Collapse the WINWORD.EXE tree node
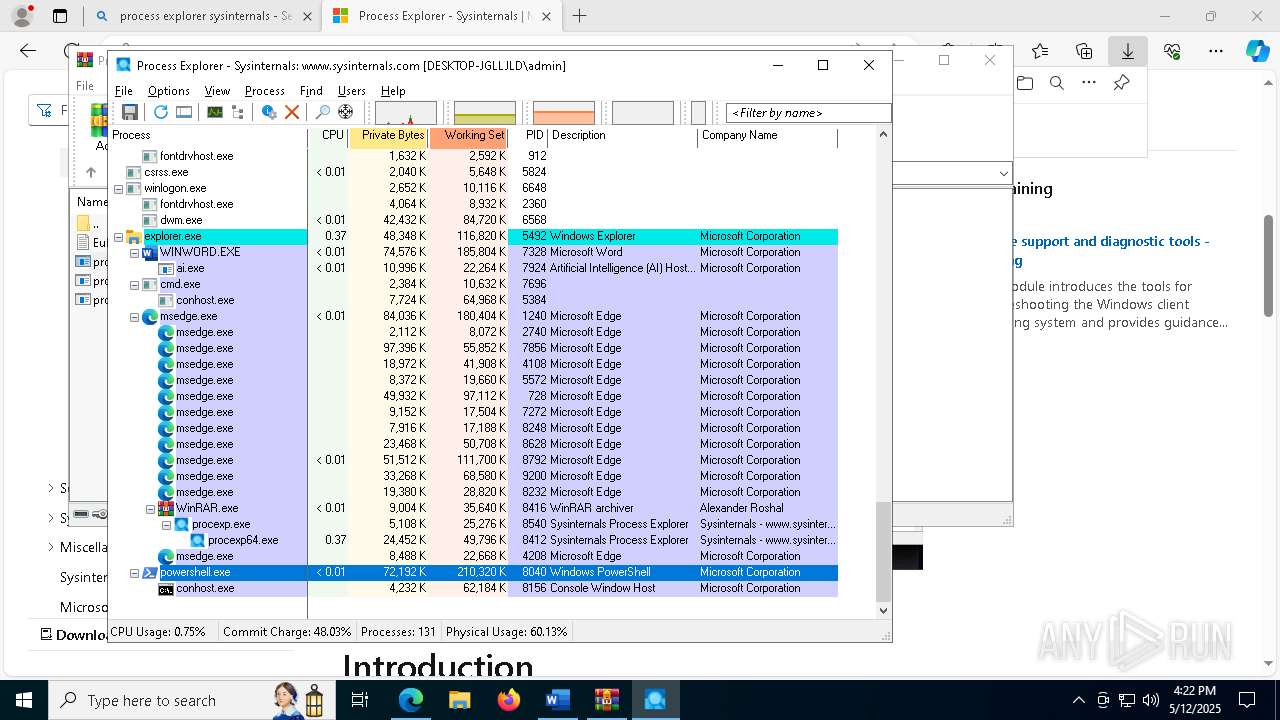The image size is (1280, 720). coord(135,252)
